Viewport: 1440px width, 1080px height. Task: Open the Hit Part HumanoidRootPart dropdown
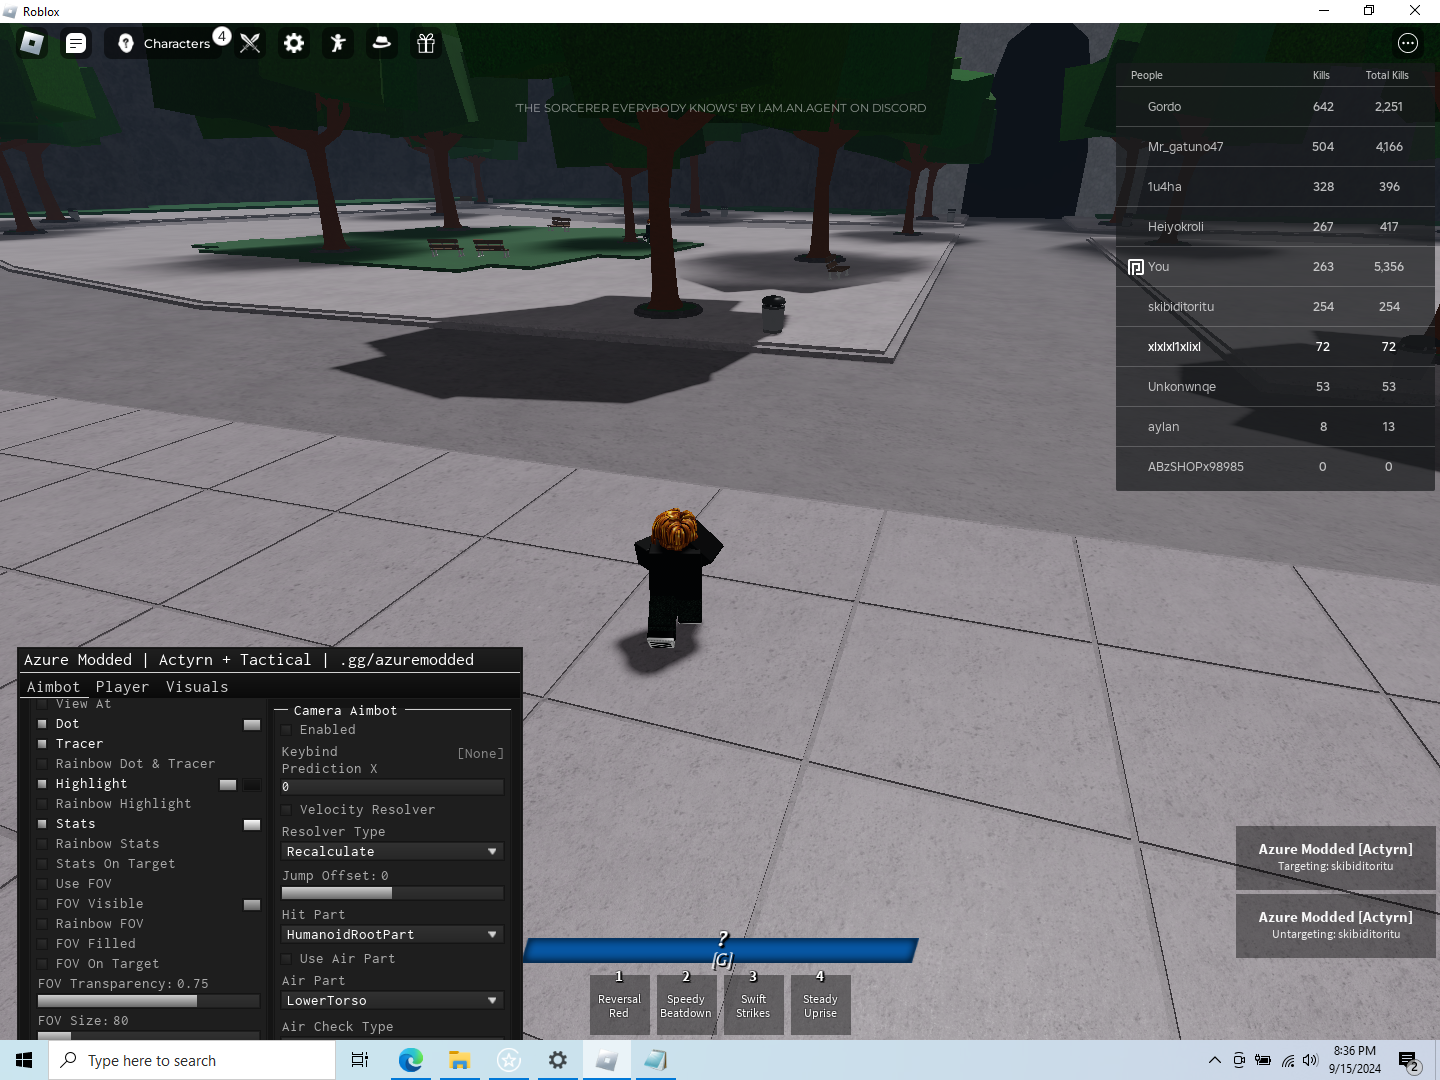[x=392, y=934]
